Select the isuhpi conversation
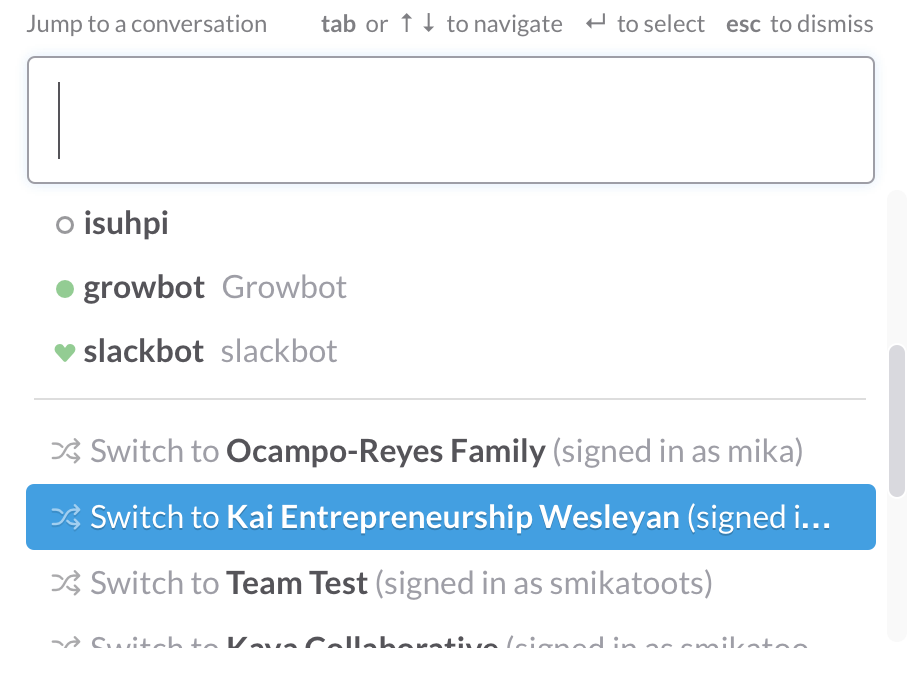This screenshot has height=674, width=908. pyautogui.click(x=126, y=224)
